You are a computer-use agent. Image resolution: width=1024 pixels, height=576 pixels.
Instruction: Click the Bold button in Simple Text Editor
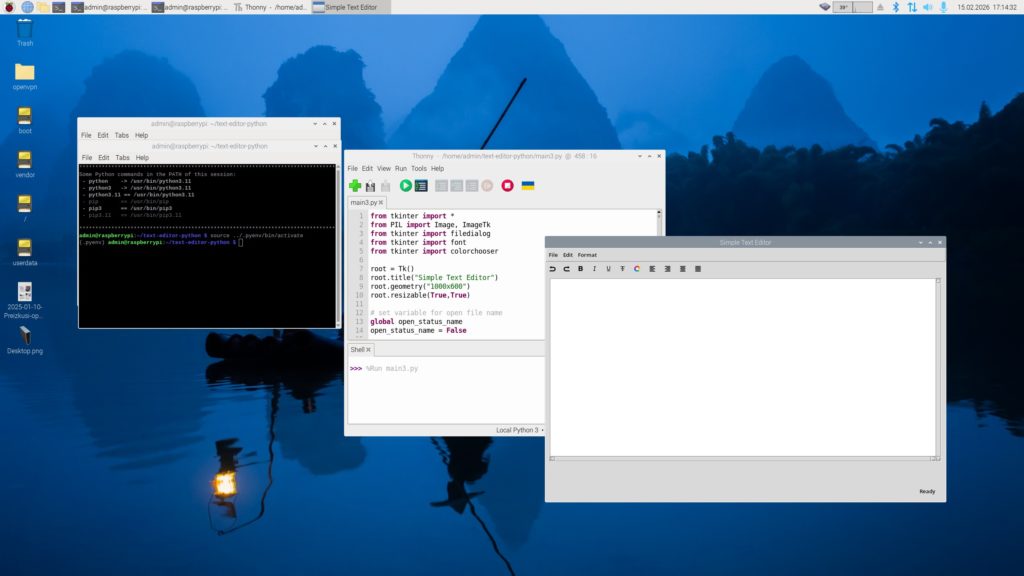click(580, 269)
